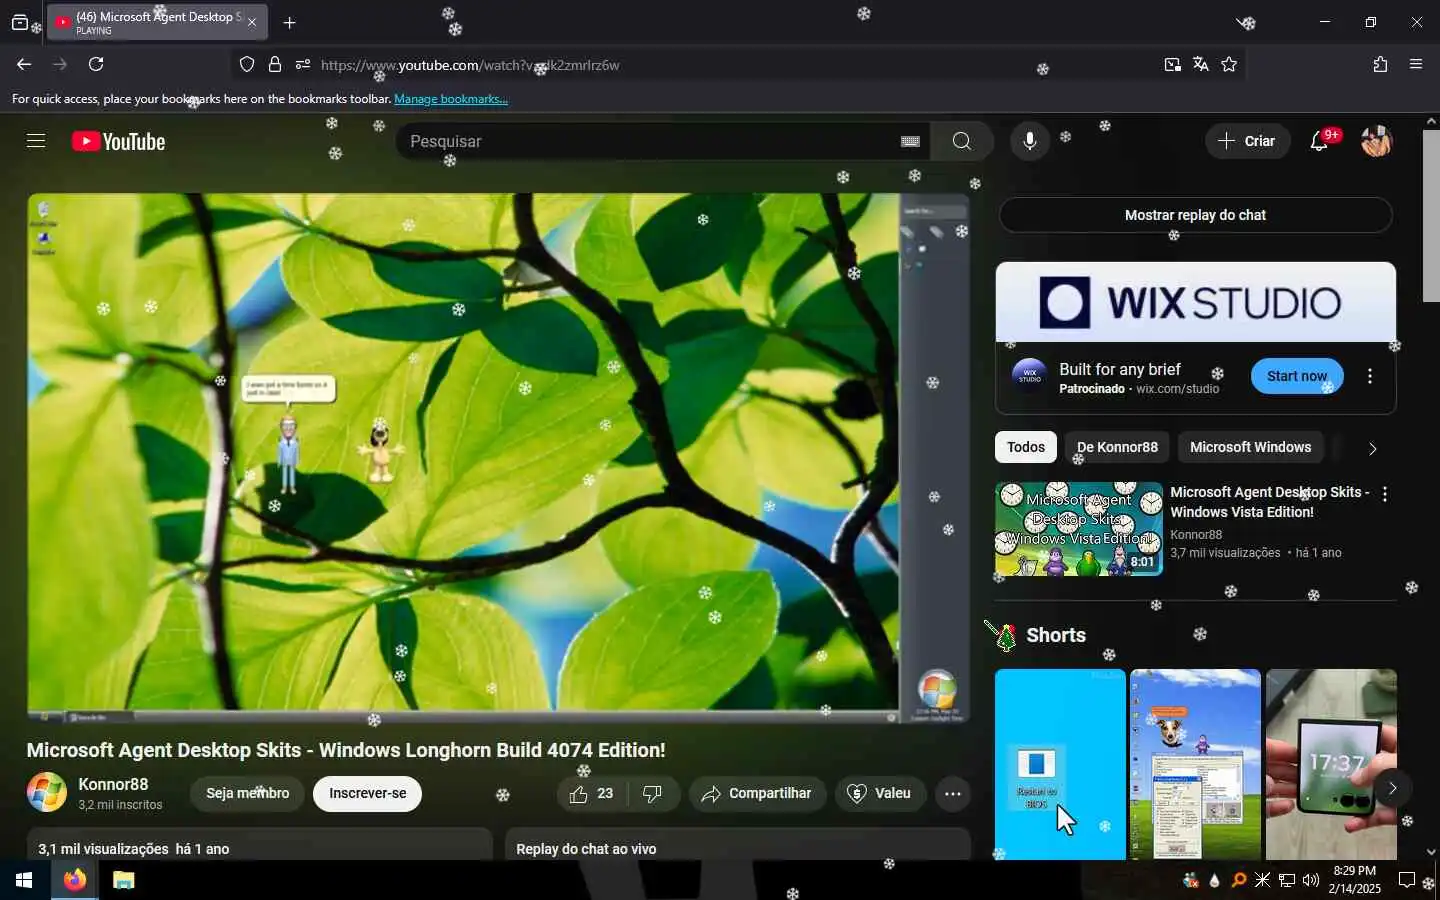This screenshot has width=1440, height=900.
Task: Open the Firefox application menu
Action: (x=1416, y=64)
